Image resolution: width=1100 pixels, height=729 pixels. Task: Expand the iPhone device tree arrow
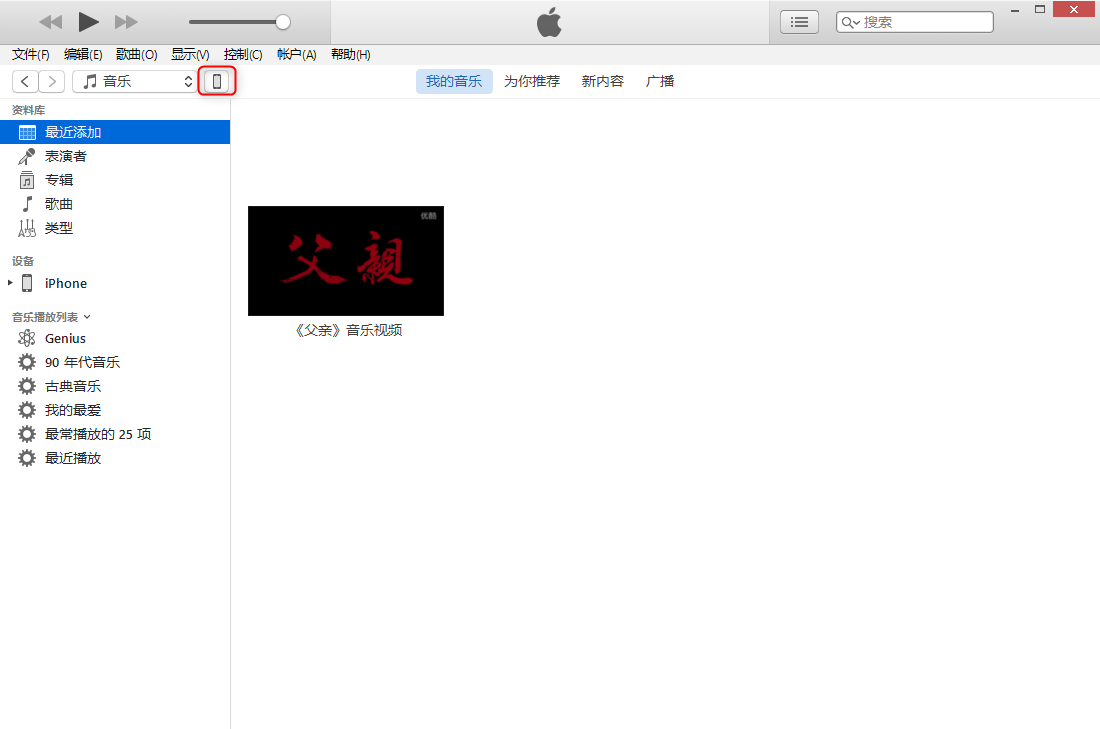10,283
